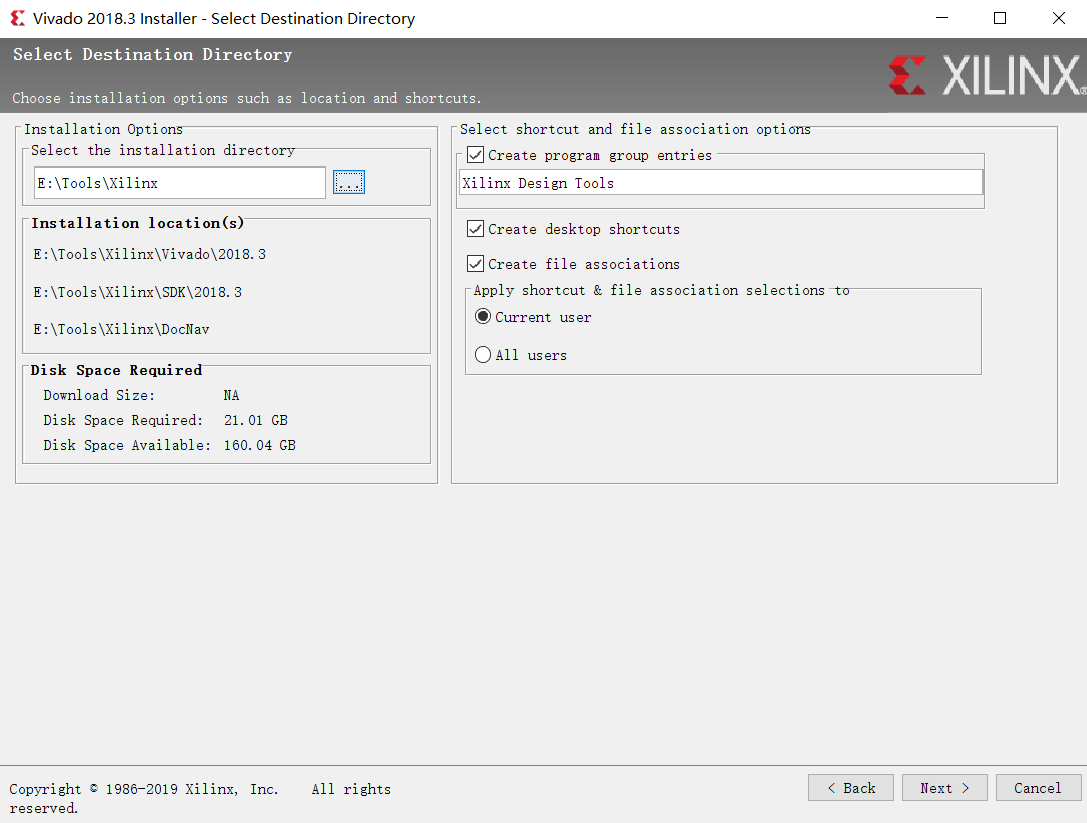Click the 21.01 GB disk space required value
Viewport: 1087px width, 823px height.
click(x=256, y=420)
